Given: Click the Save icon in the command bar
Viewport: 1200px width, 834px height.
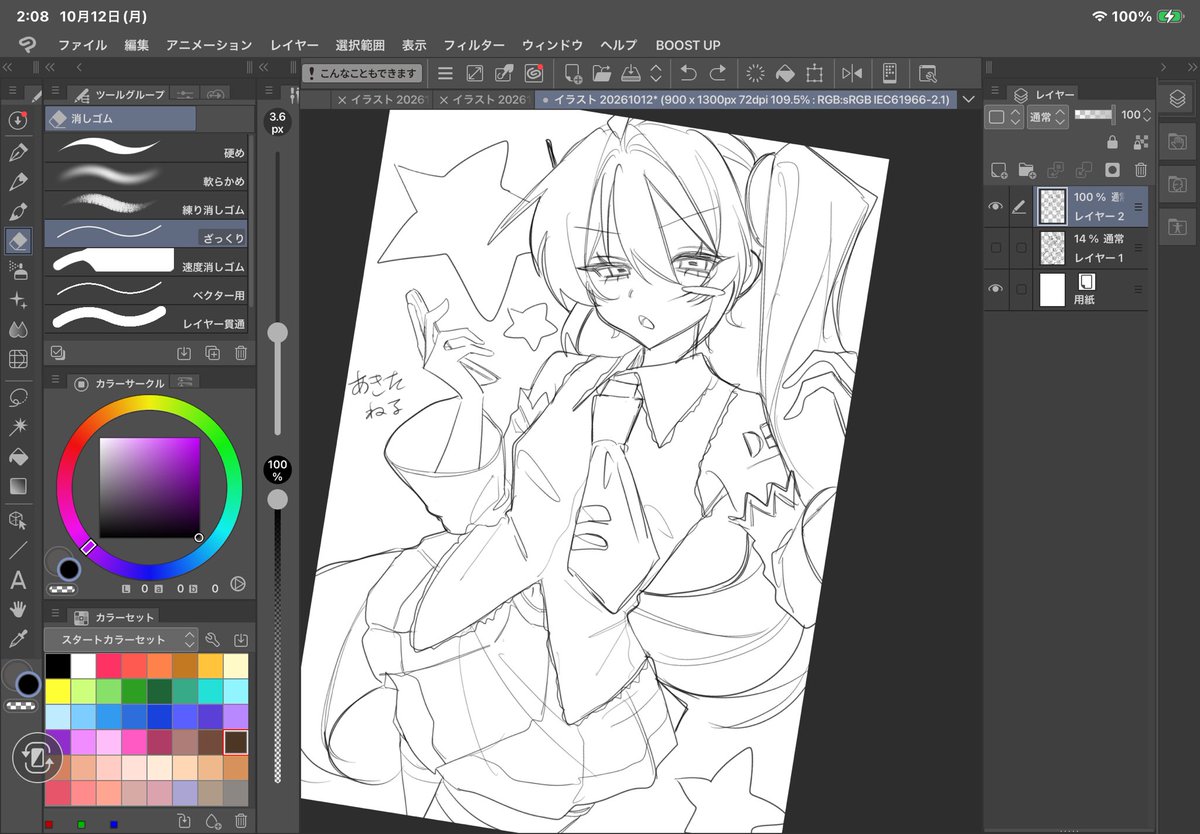Looking at the screenshot, I should [630, 73].
